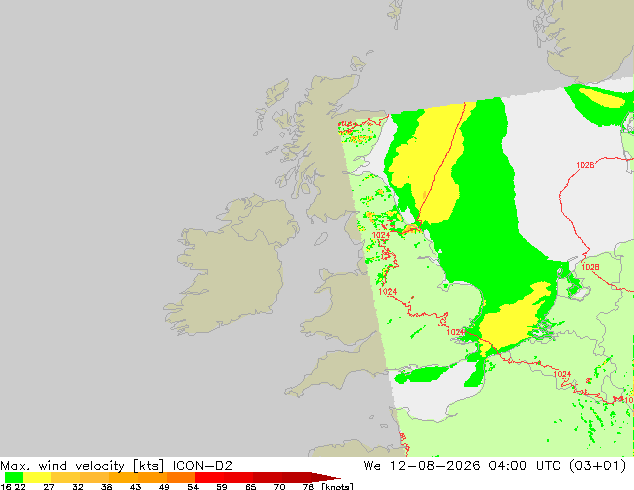Click the orange 38–43 knots legend swatch
This screenshot has height=490, width=634.
click(x=123, y=477)
